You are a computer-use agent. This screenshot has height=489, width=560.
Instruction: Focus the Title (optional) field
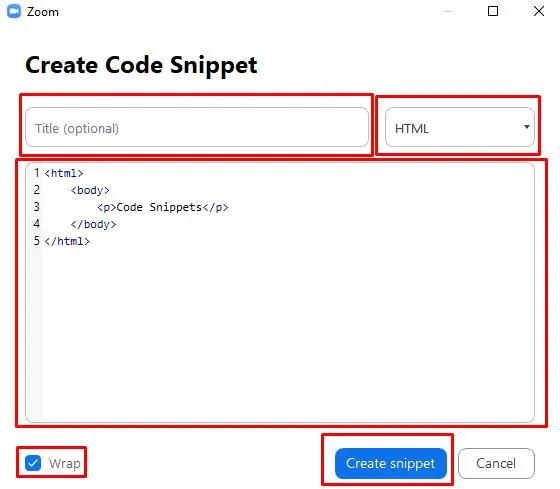pos(197,127)
